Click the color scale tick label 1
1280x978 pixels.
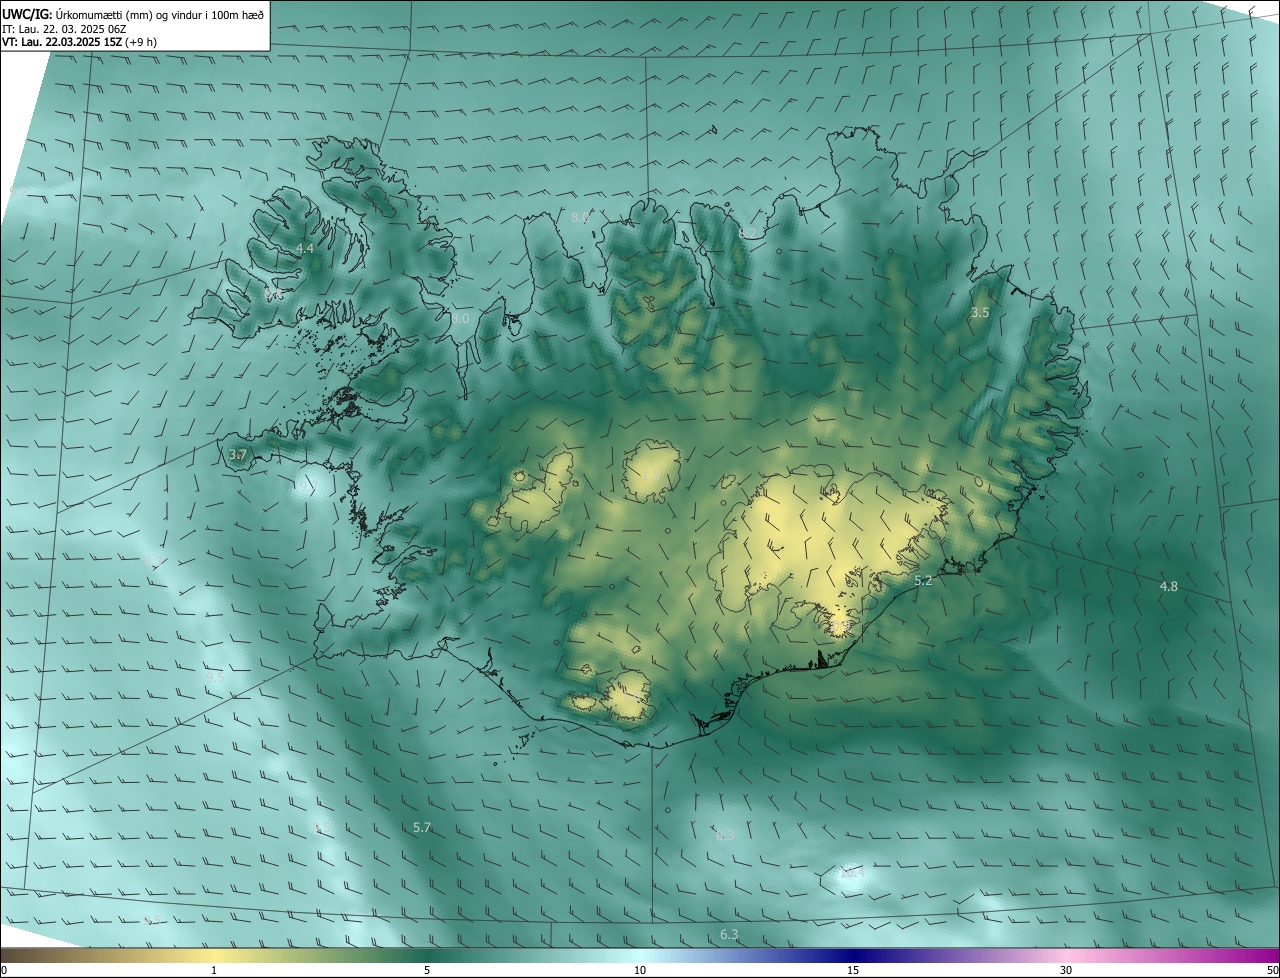point(214,970)
